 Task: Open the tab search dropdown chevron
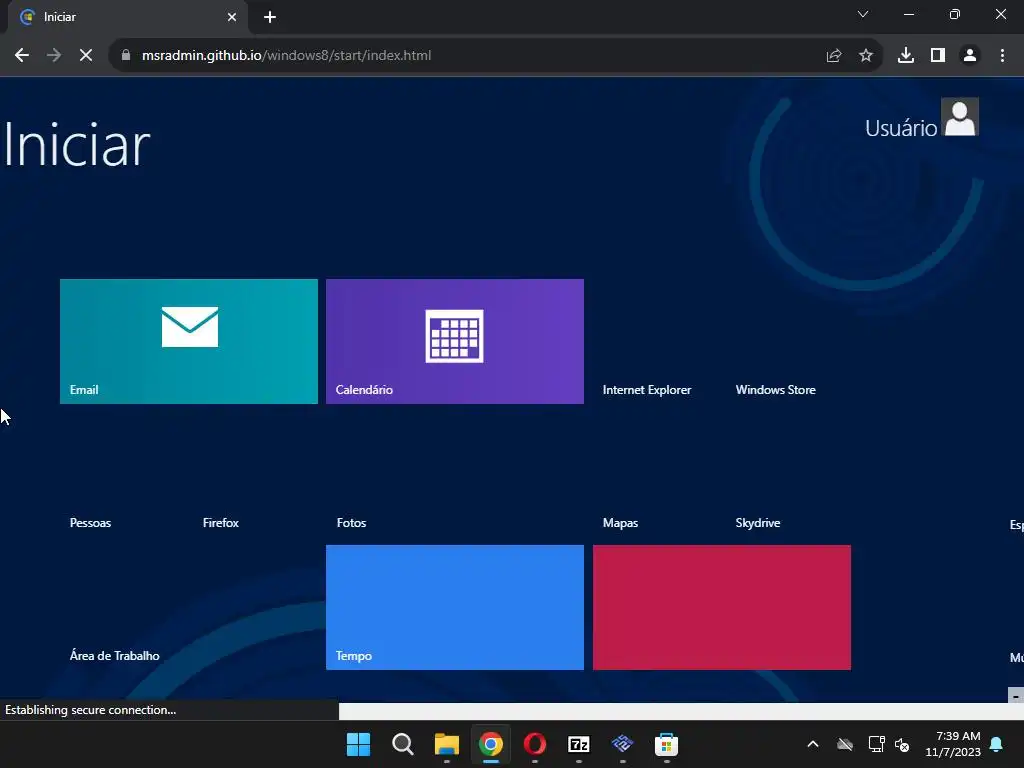(x=863, y=14)
